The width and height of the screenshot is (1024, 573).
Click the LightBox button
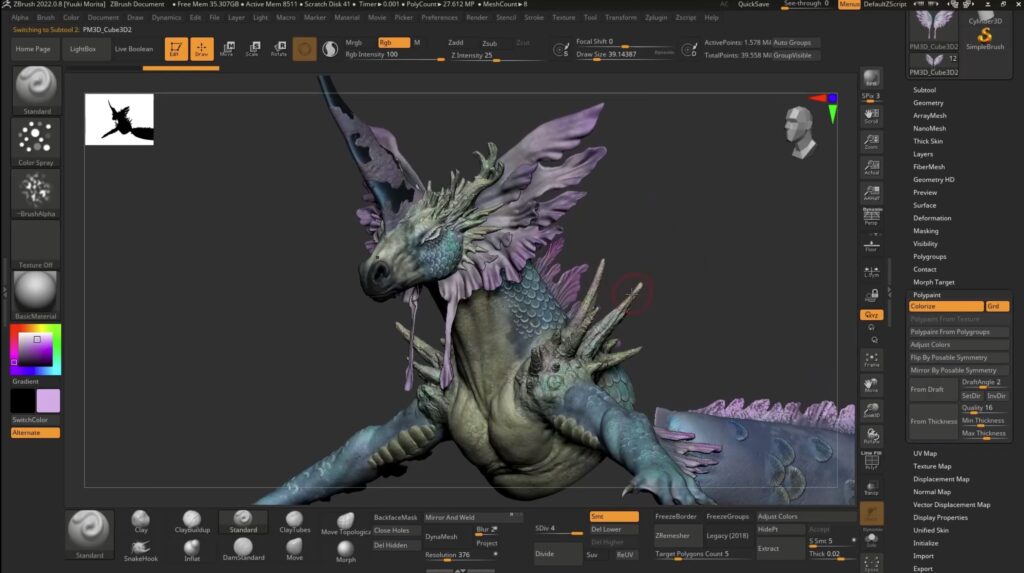click(x=83, y=48)
